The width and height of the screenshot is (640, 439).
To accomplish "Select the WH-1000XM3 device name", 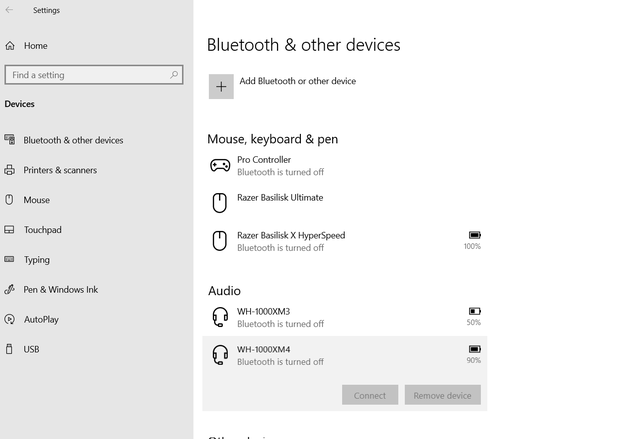I will 264,311.
